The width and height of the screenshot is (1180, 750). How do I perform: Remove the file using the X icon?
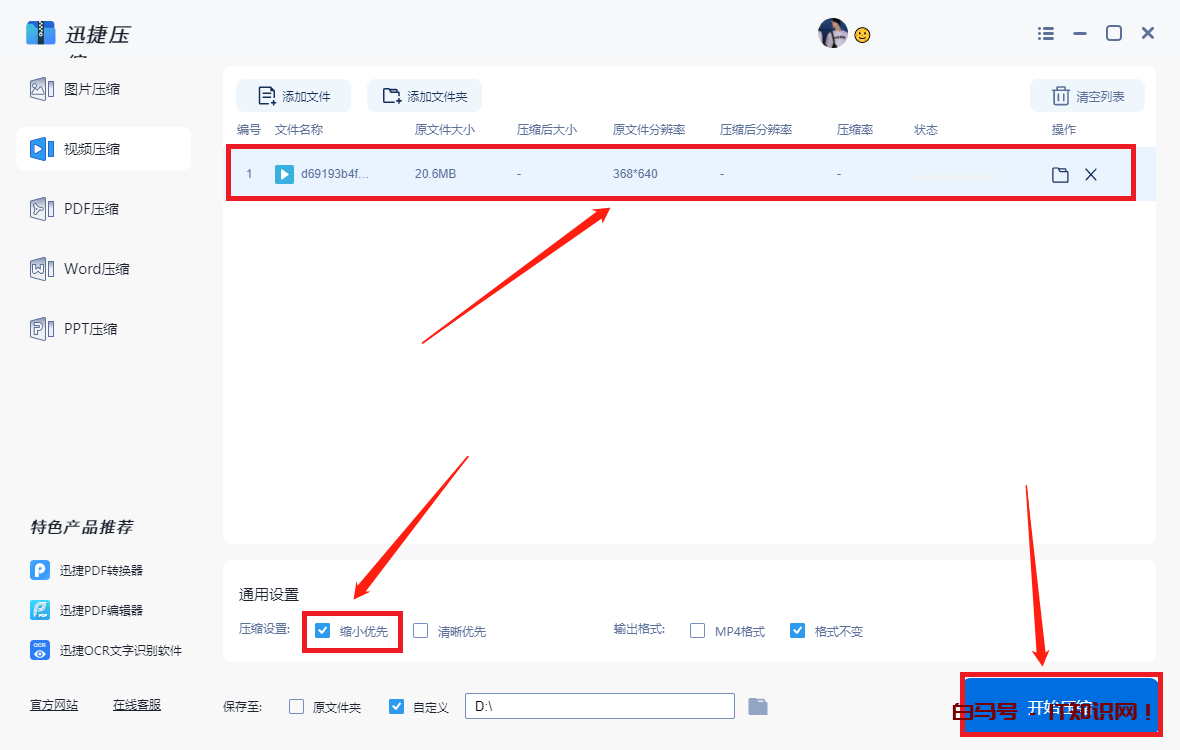pyautogui.click(x=1091, y=175)
